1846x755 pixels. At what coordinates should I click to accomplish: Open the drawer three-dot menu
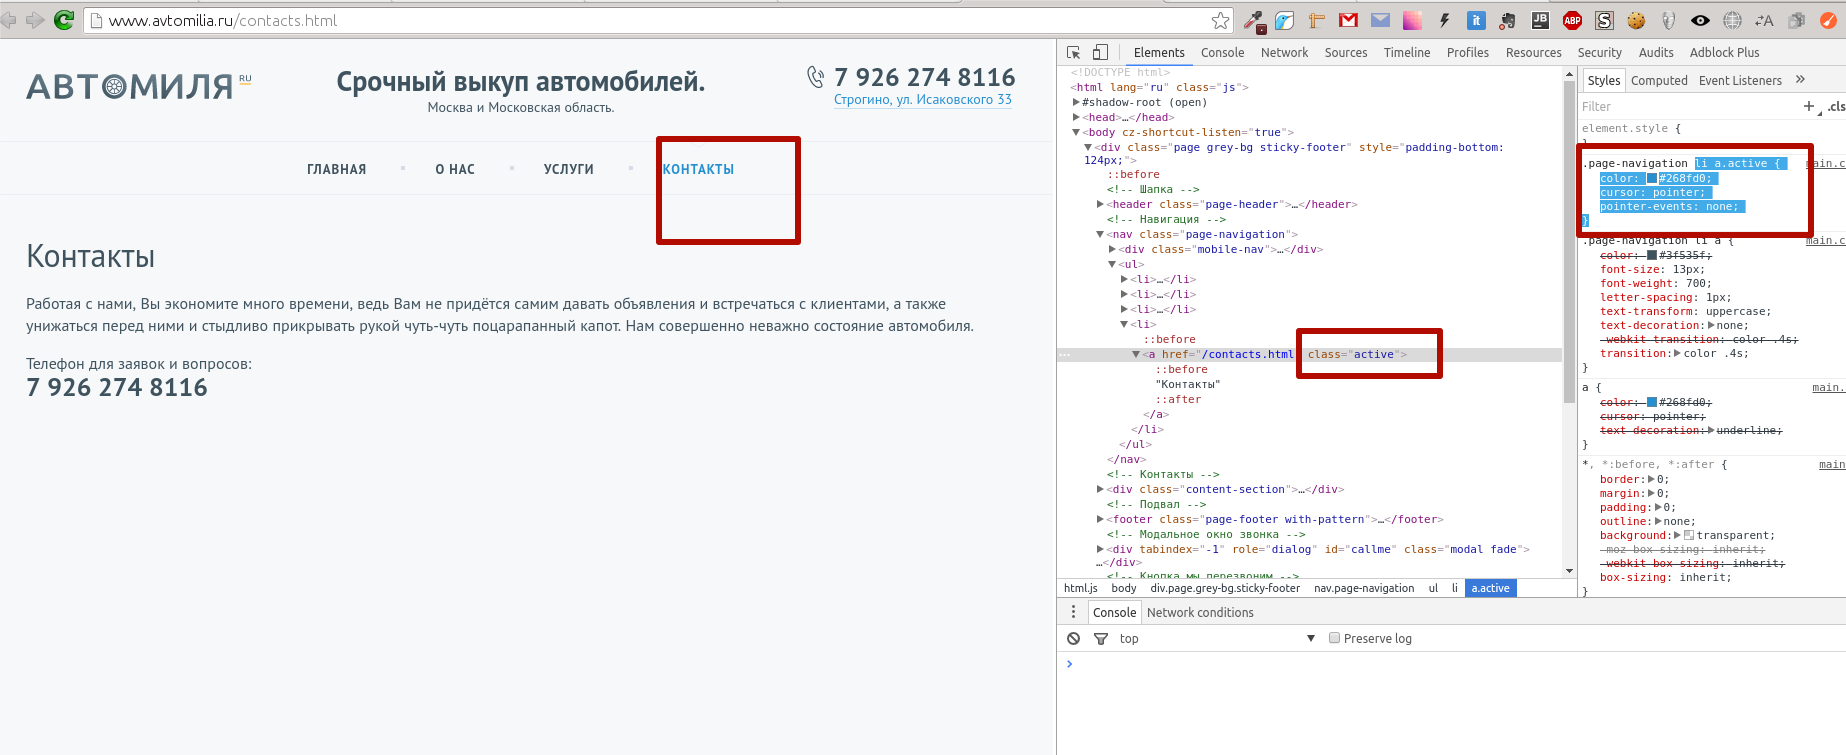1074,612
